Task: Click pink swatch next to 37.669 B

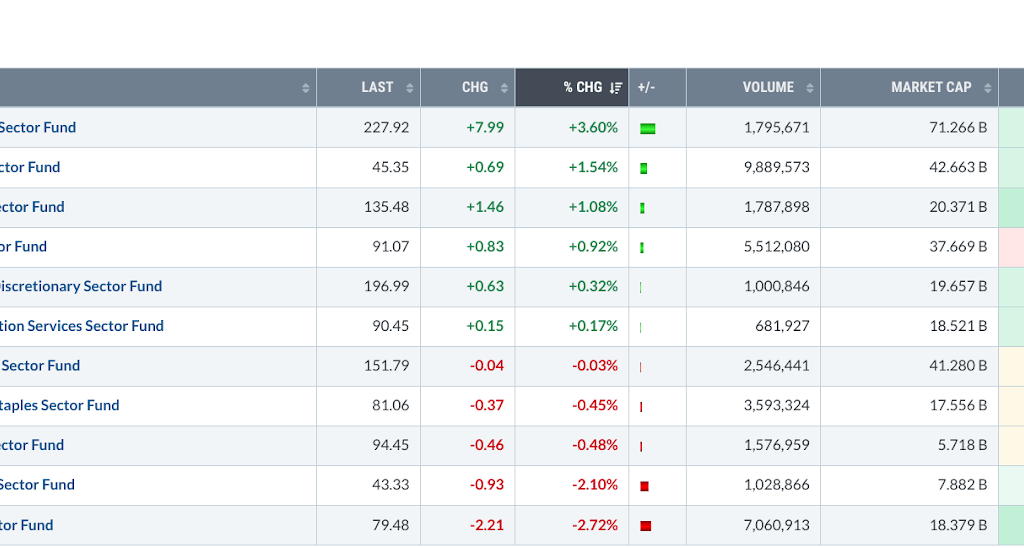Action: click(x=1012, y=247)
